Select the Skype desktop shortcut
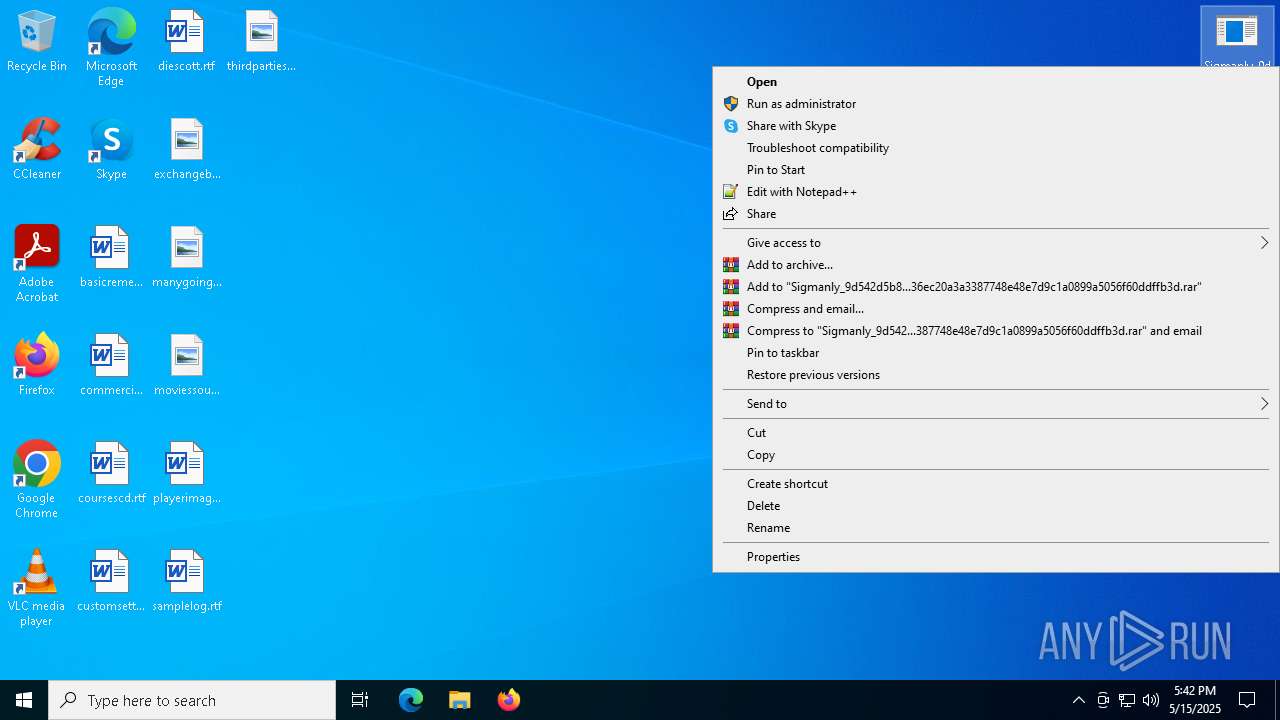The width and height of the screenshot is (1280, 720). coord(111,150)
